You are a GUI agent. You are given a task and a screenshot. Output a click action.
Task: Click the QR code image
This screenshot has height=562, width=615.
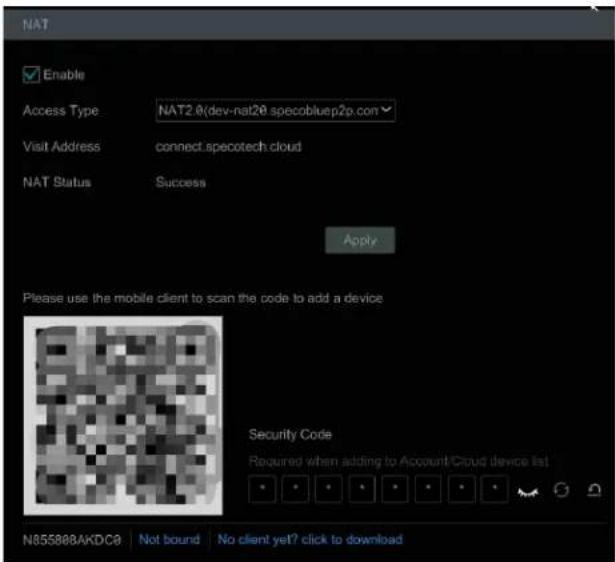[123, 415]
